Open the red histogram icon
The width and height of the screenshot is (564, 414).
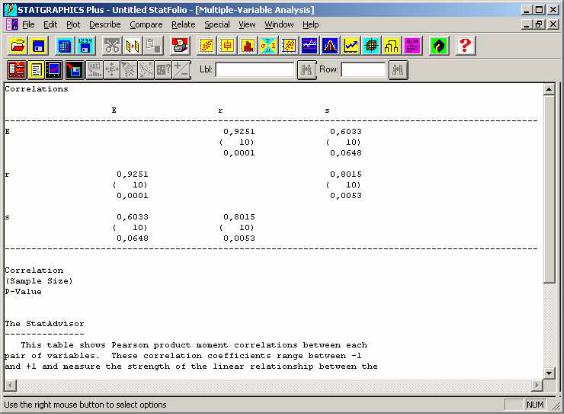(x=247, y=46)
